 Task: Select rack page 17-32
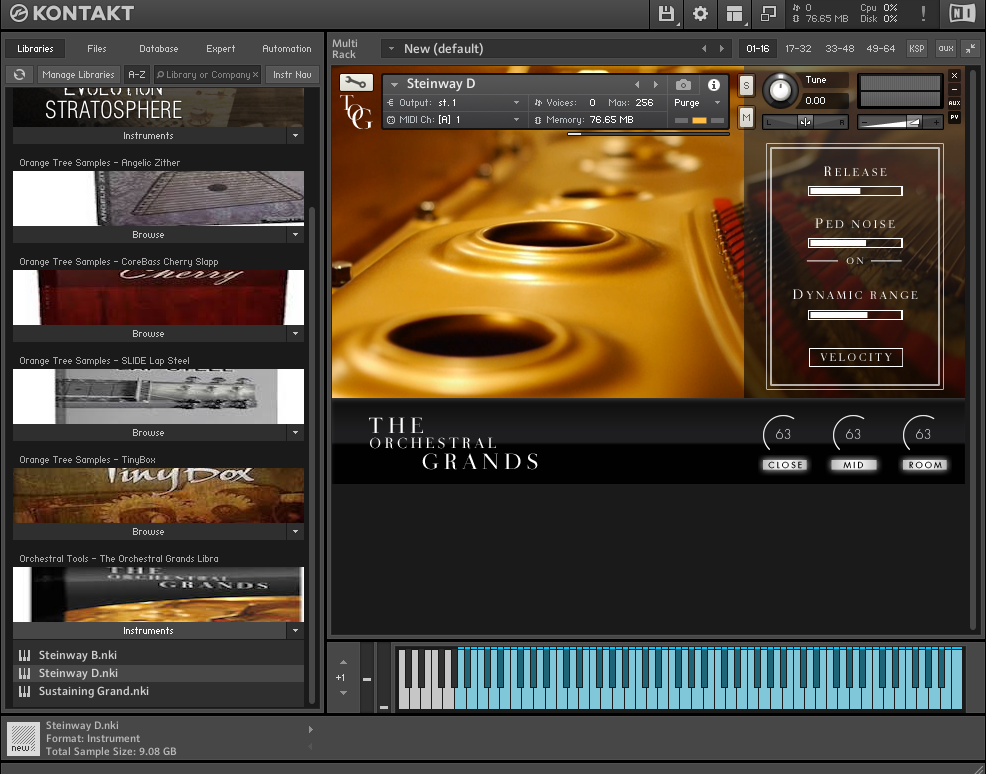pos(798,48)
